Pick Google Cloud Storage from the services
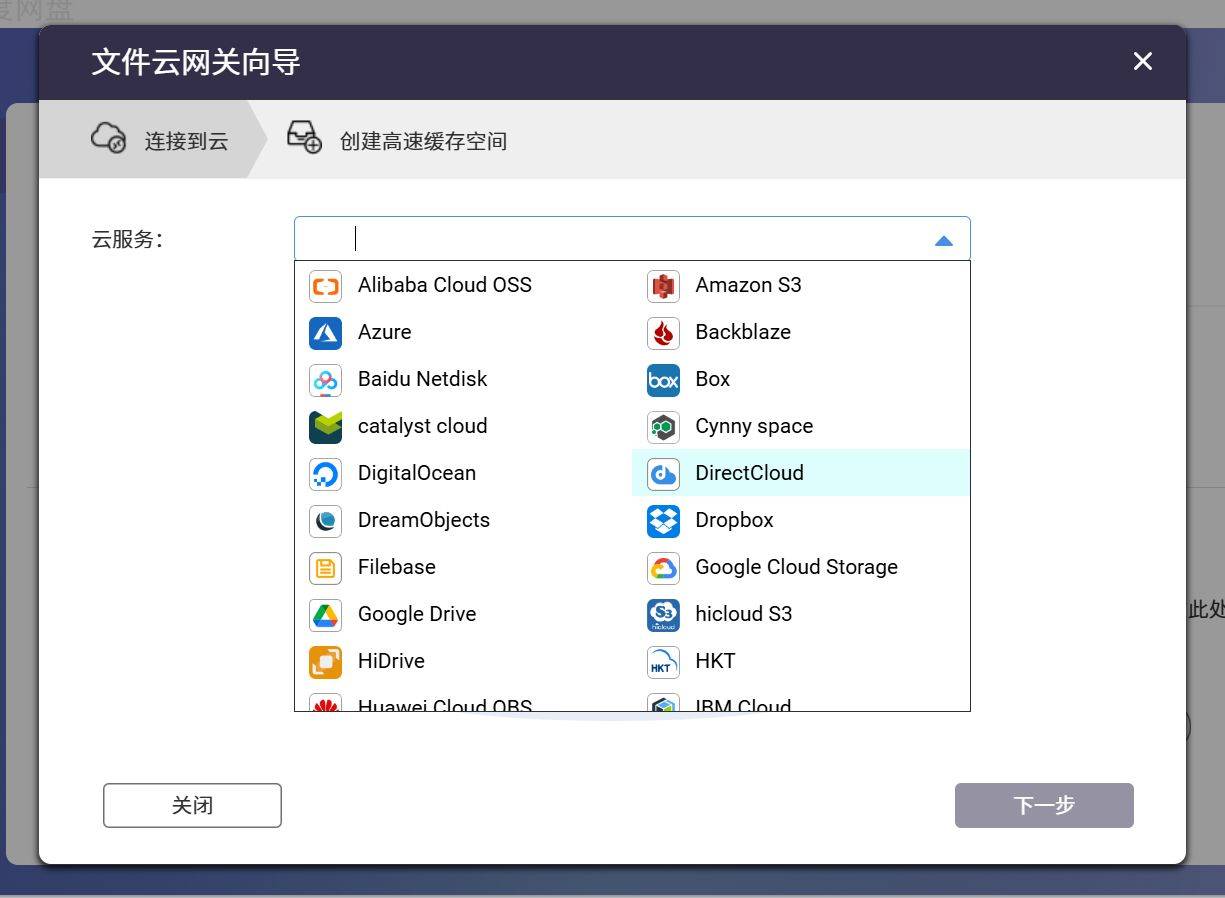This screenshot has height=898, width=1225. tap(801, 567)
